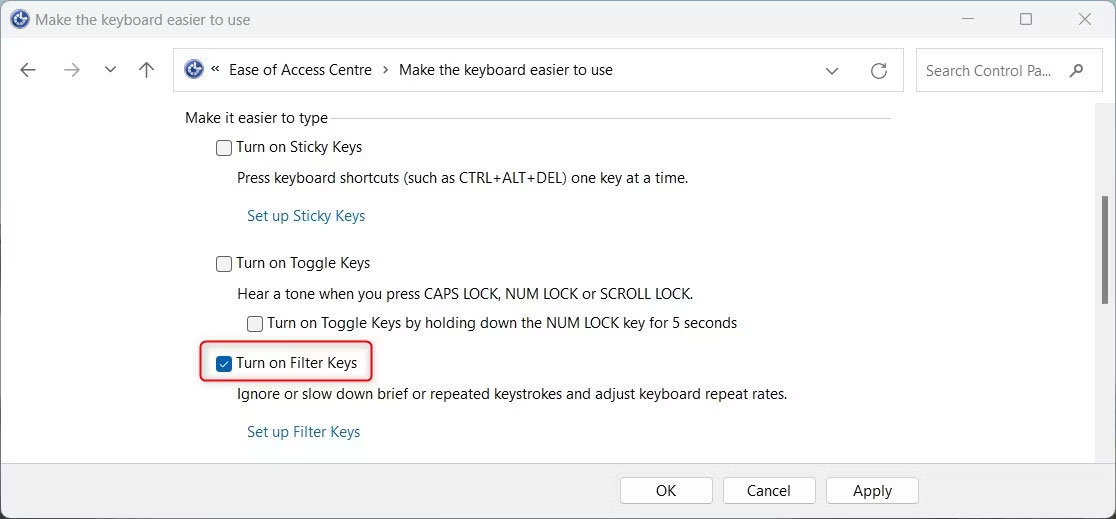Open recent locations chevron
The width and height of the screenshot is (1116, 519).
[110, 70]
